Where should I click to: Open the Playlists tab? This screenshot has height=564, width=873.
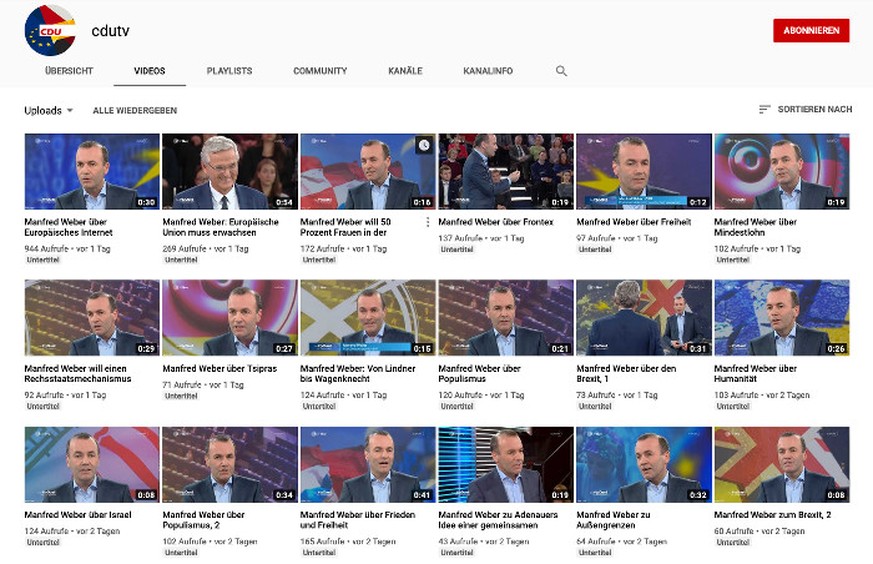229,71
